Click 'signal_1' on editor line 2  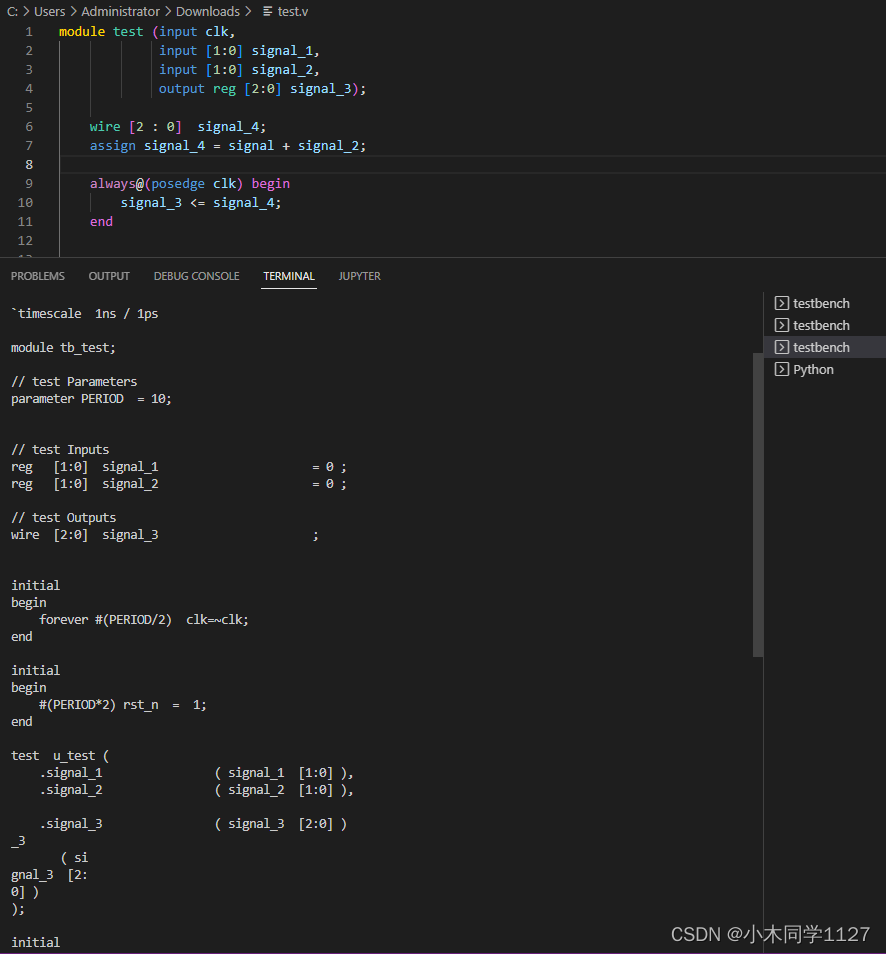coord(282,50)
